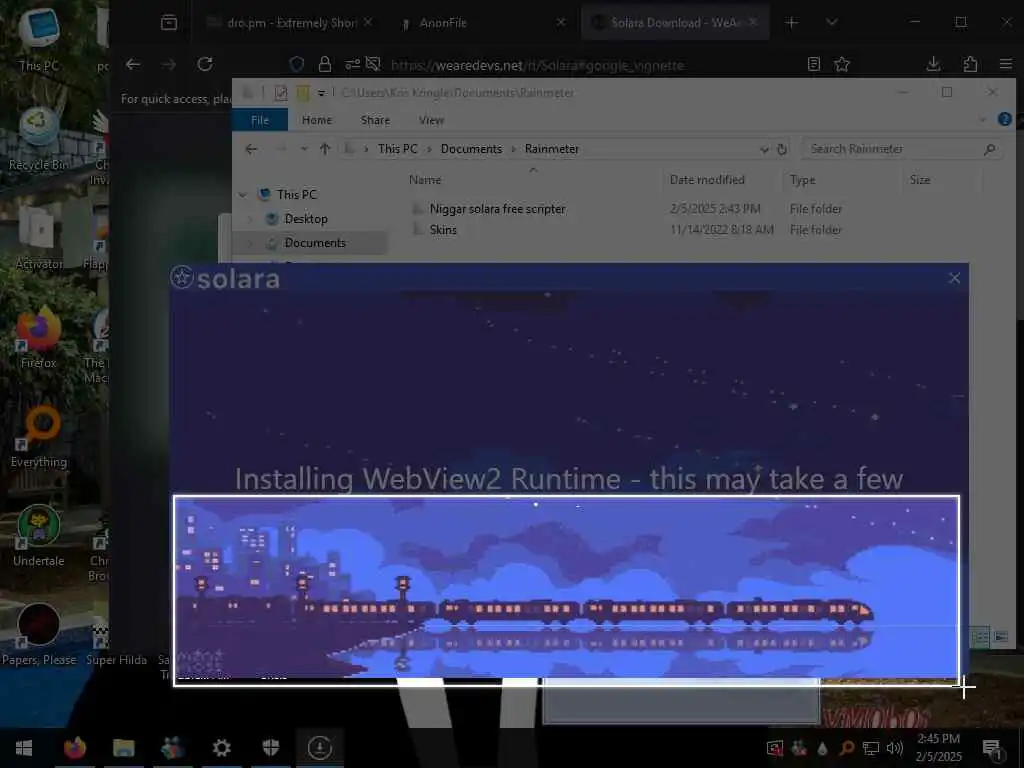Viewport: 1024px width, 768px height.
Task: Switch Explorer to large thumbnails view icon
Action: pyautogui.click(x=1000, y=637)
